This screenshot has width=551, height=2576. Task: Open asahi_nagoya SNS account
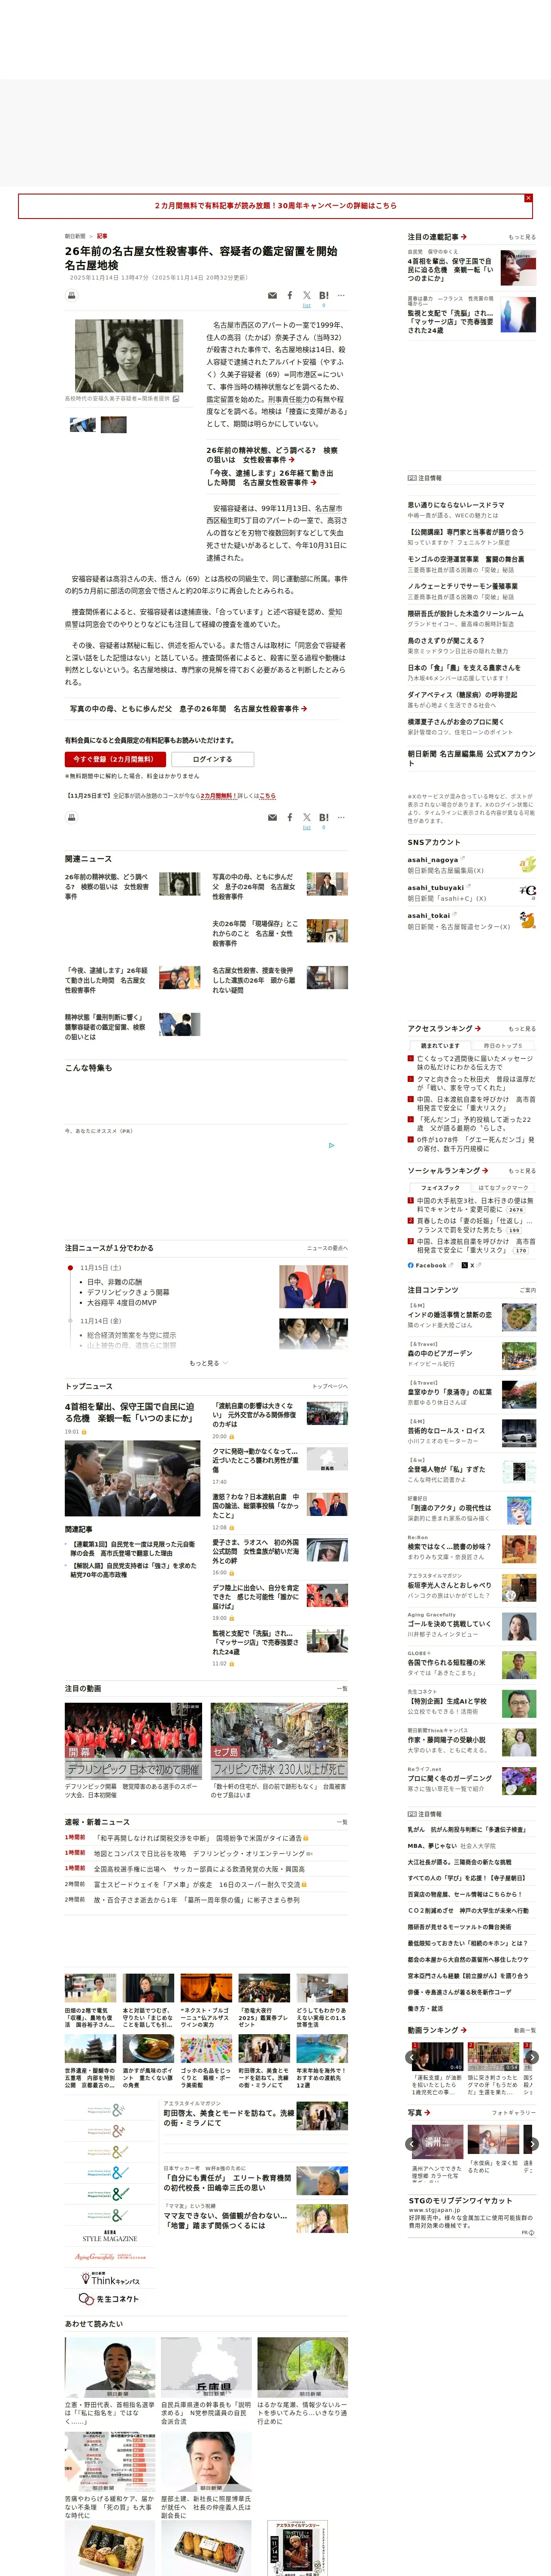pos(432,859)
